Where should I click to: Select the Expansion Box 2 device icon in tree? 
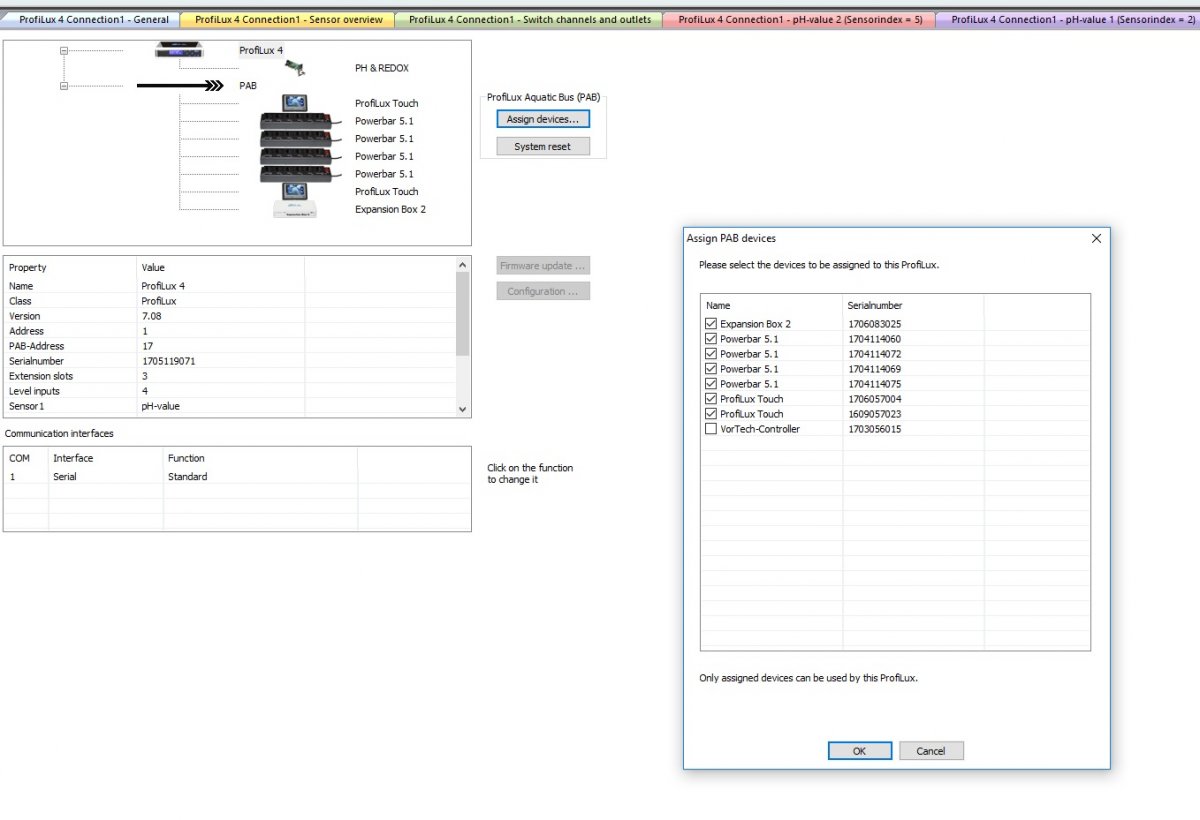point(295,209)
